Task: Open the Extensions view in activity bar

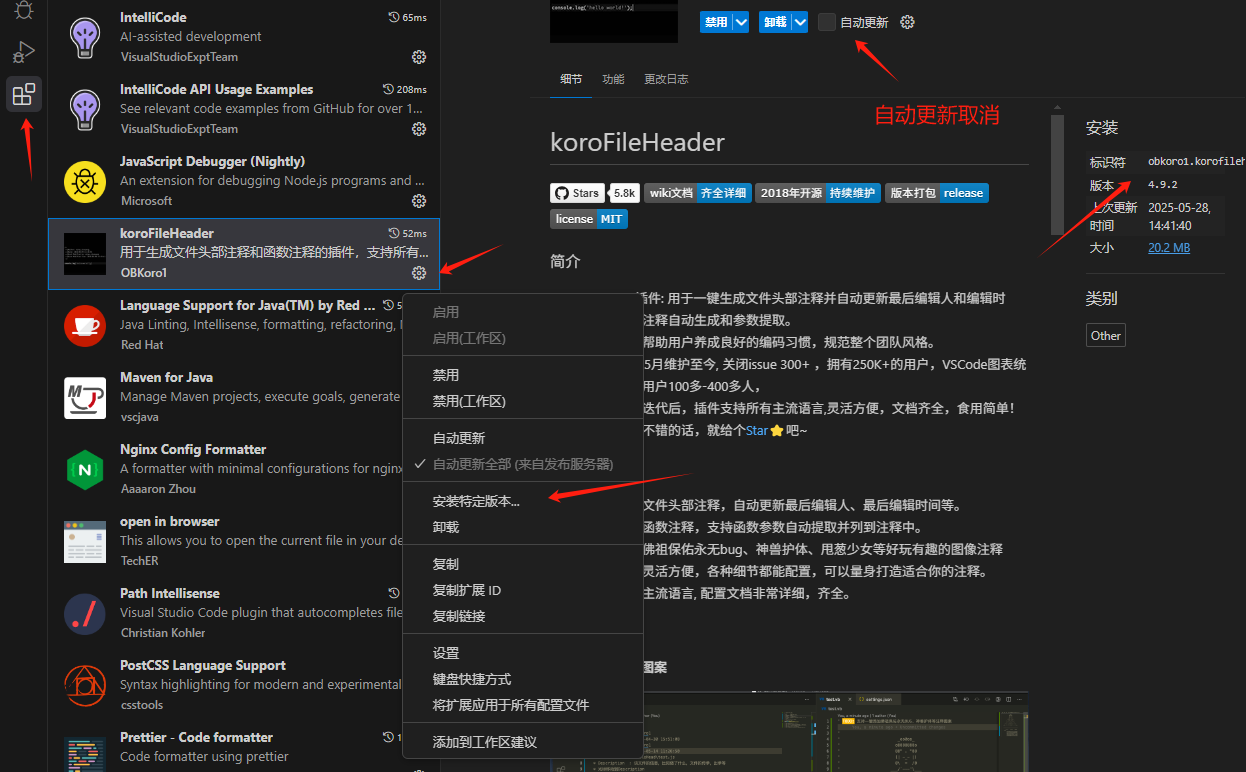Action: point(24,95)
